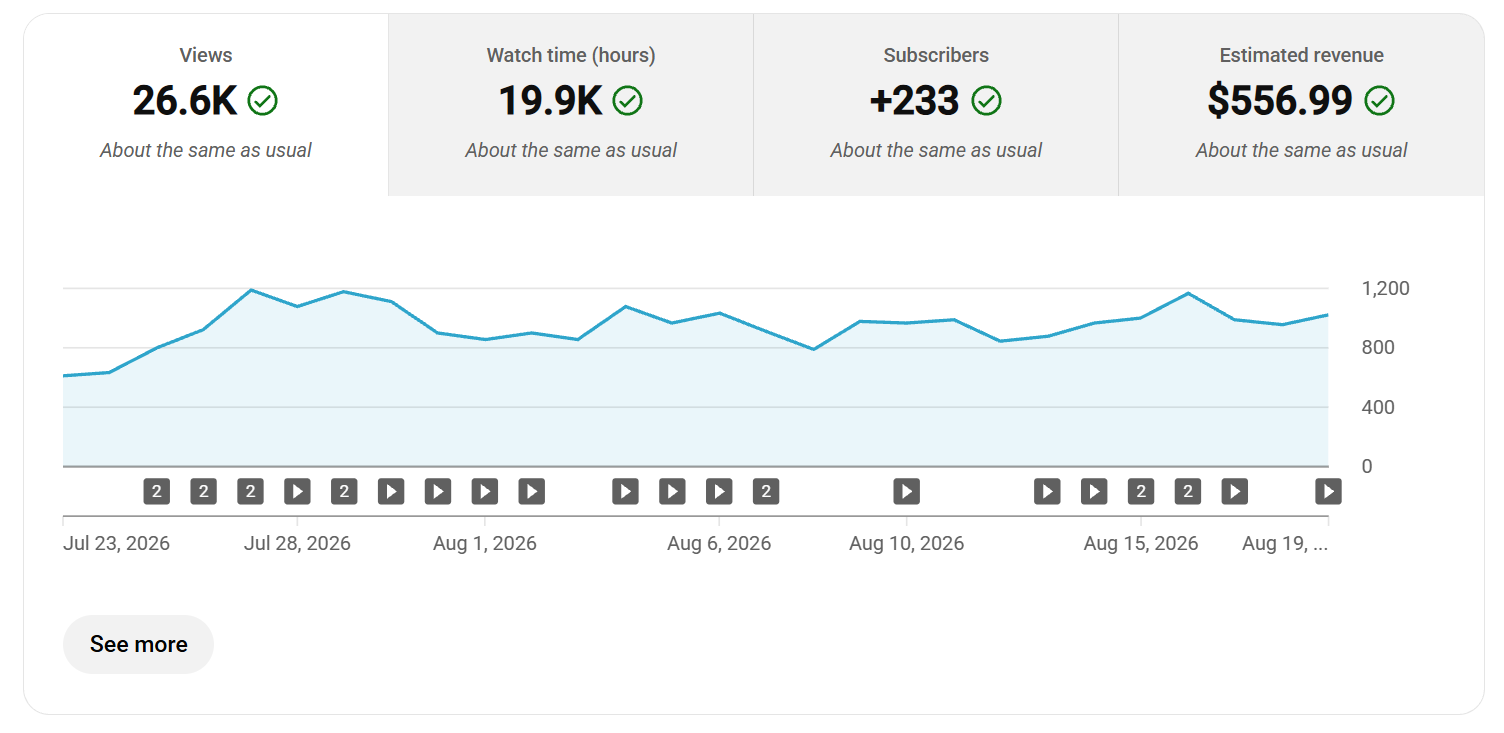The height and width of the screenshot is (733, 1504).
Task: Open the video marker above Jul 28, 2026
Action: point(297,491)
